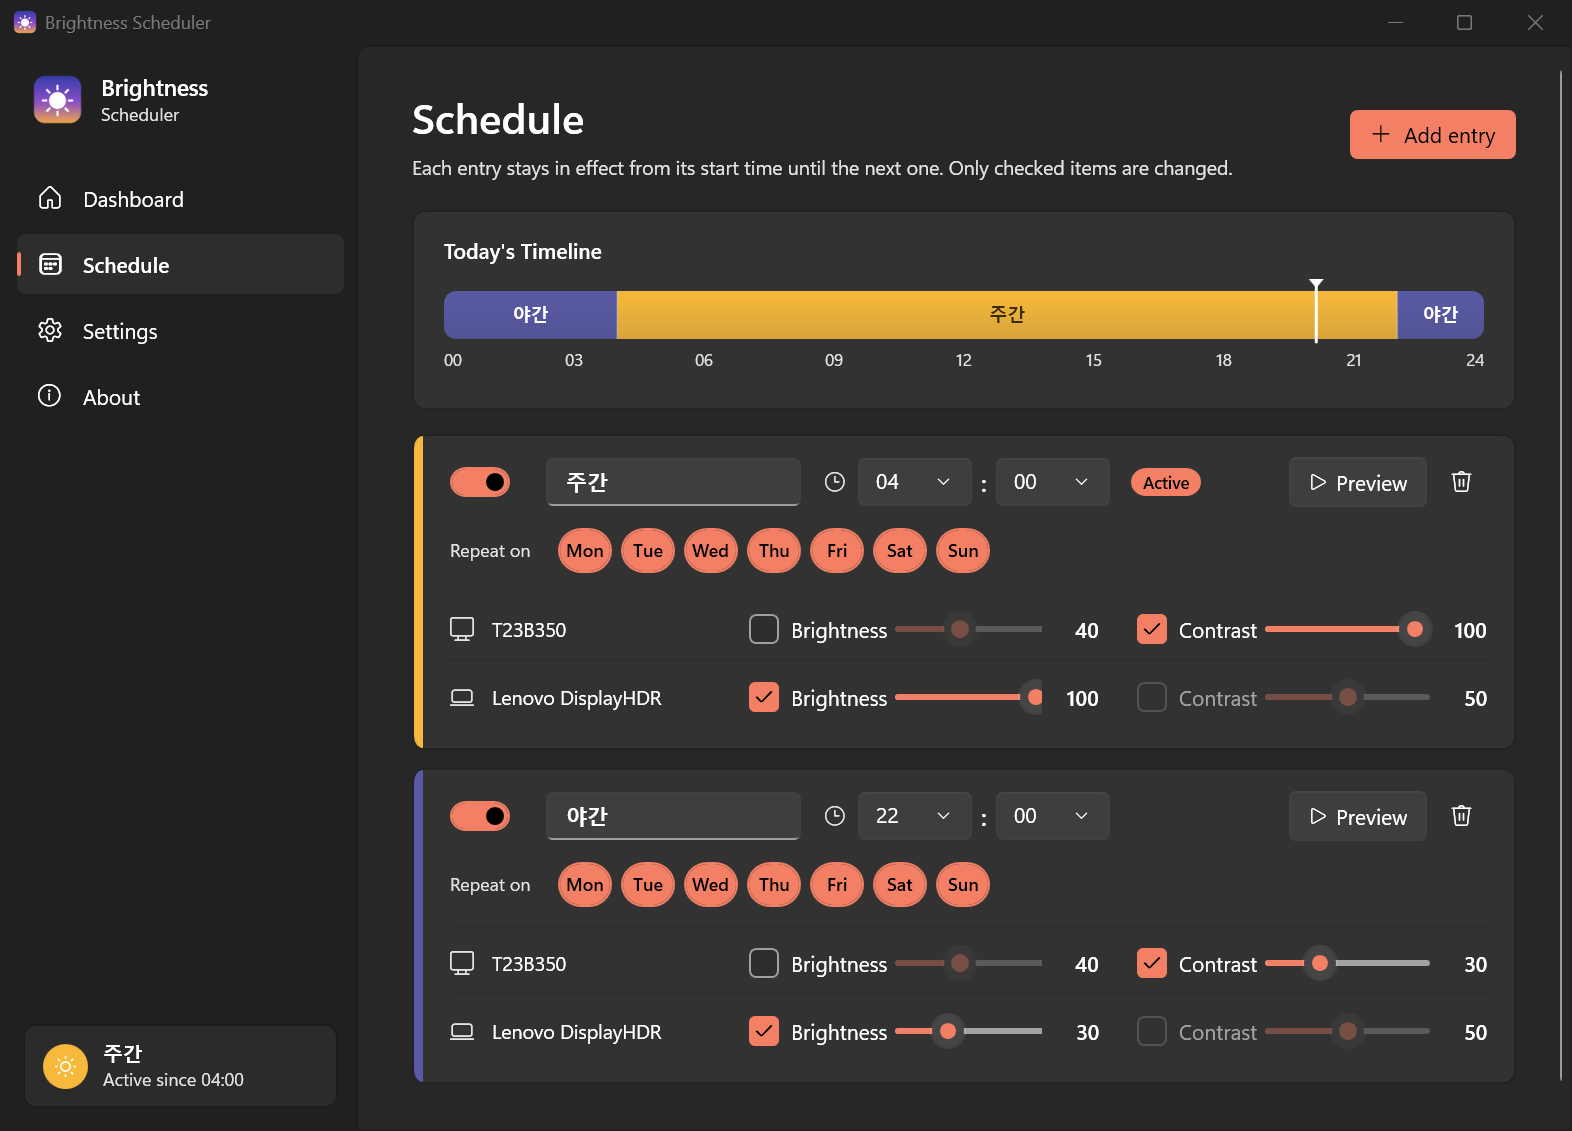This screenshot has width=1572, height=1131.
Task: Click the yellow sun status icon at bottom left
Action: [65, 1066]
